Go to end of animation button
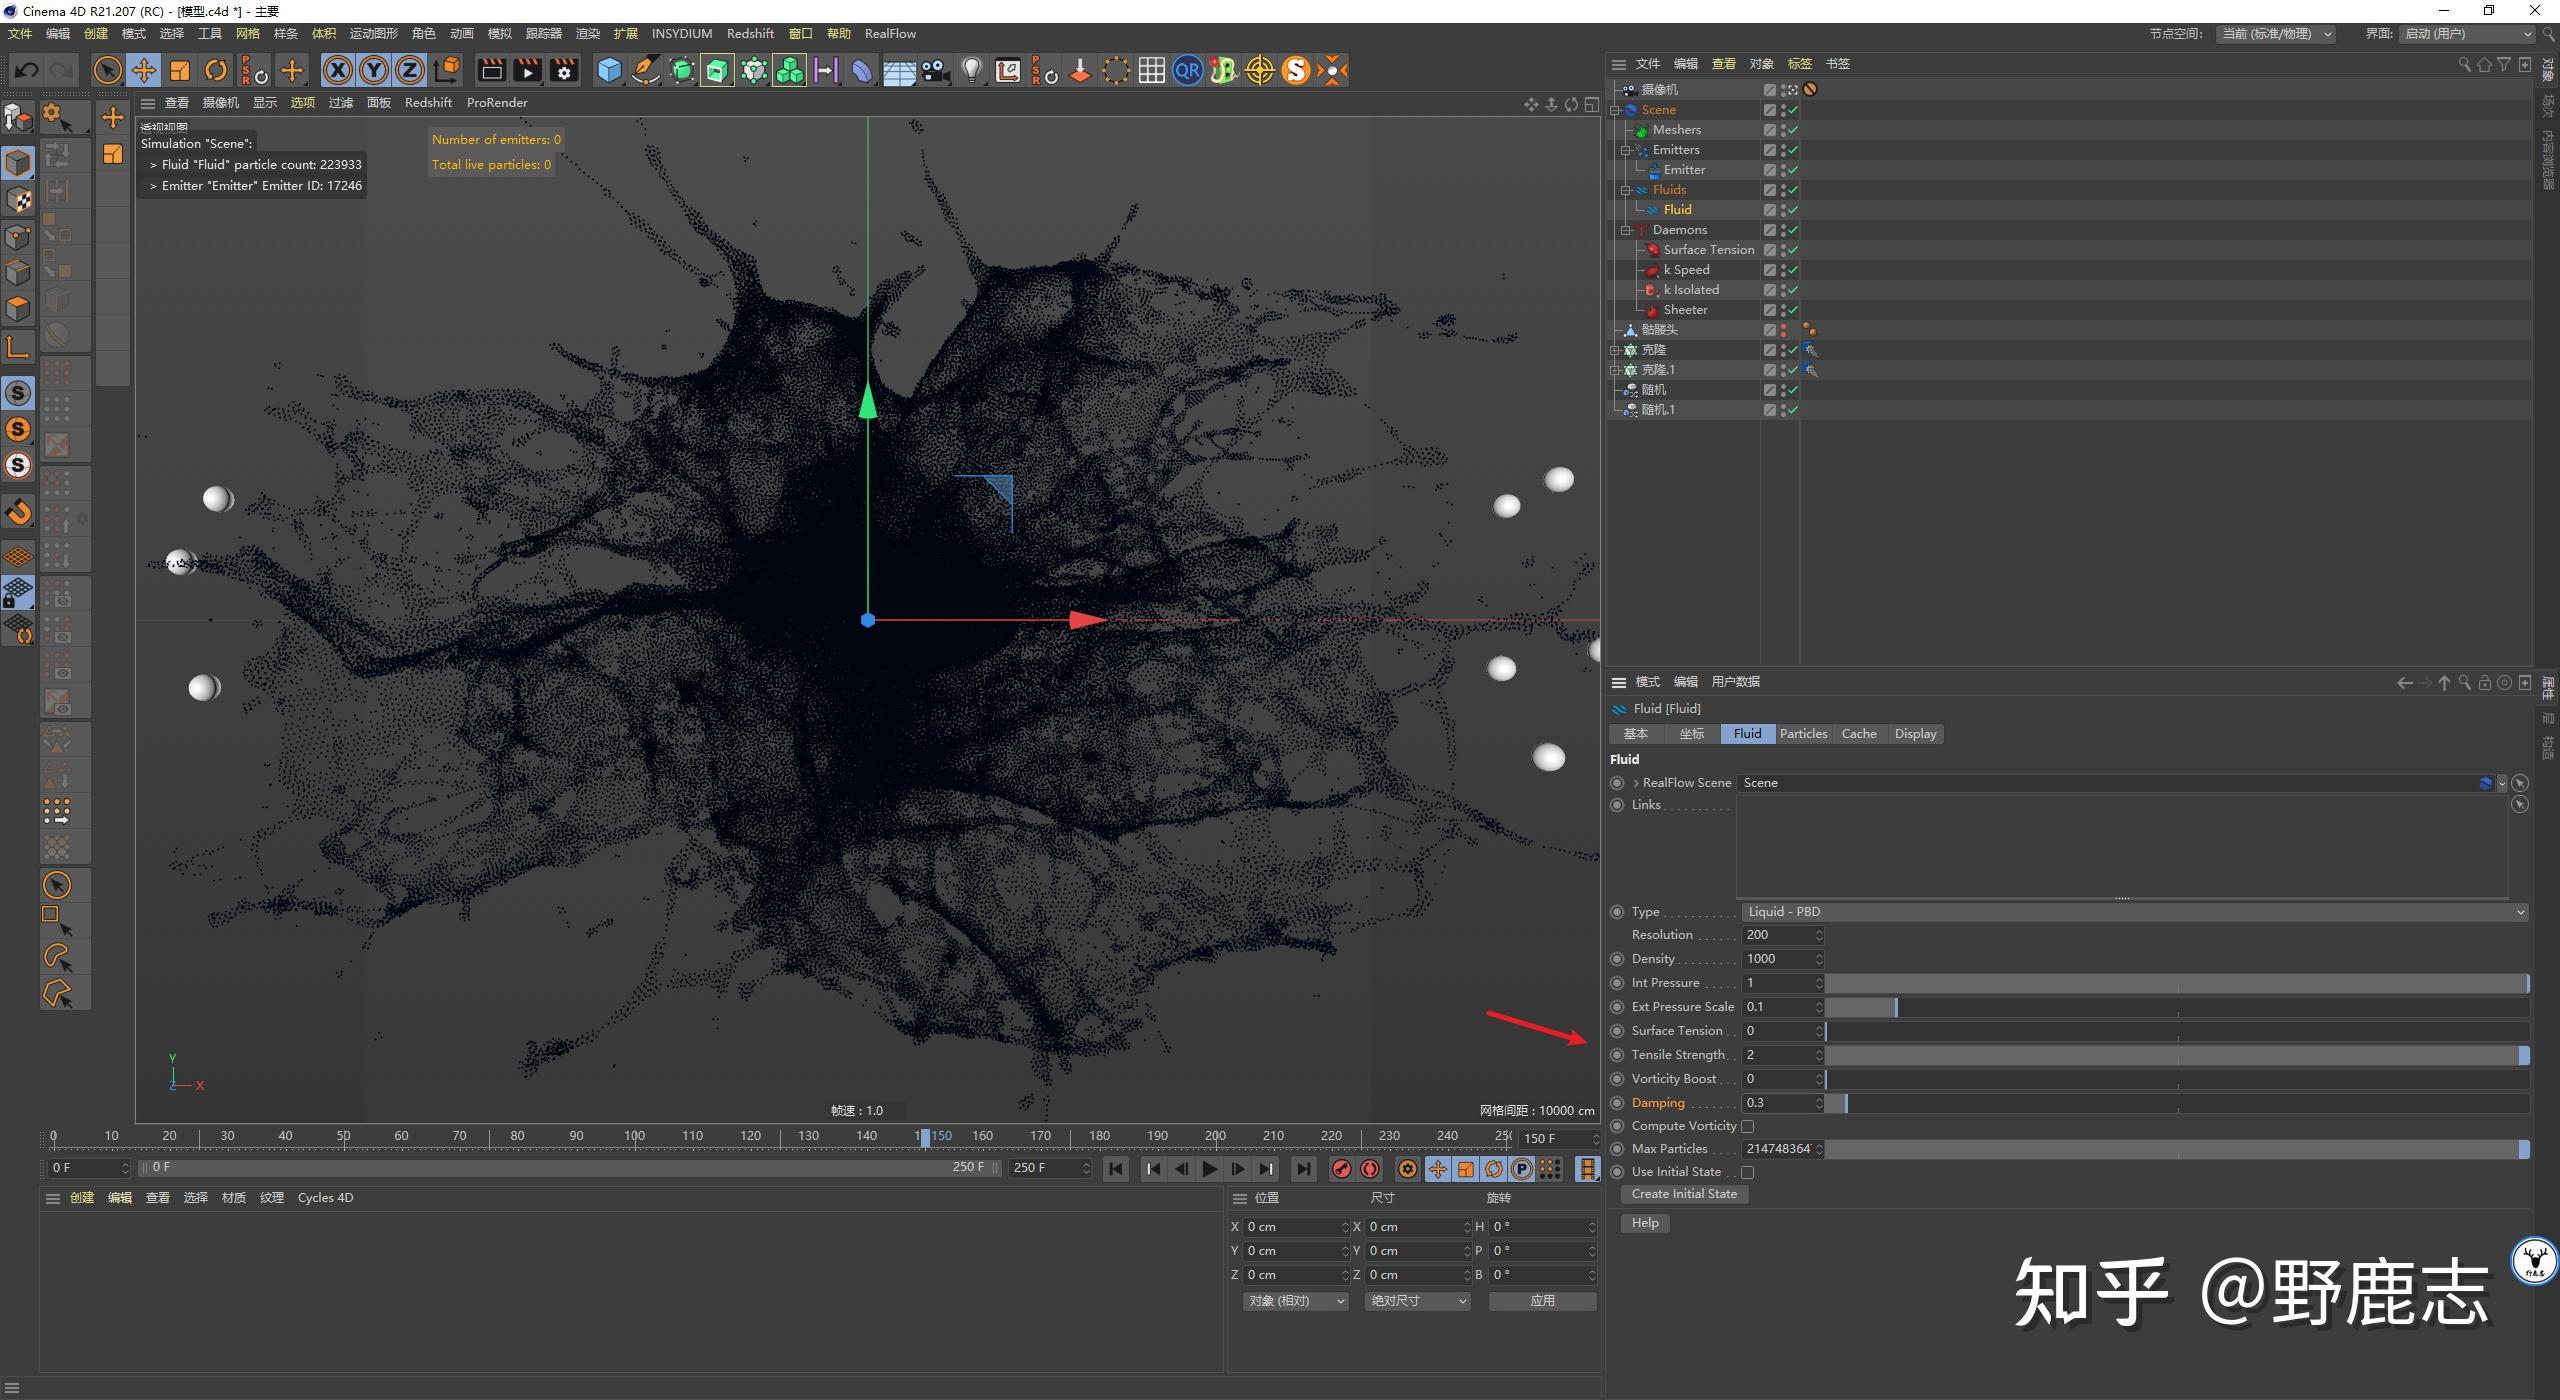 [1303, 1169]
